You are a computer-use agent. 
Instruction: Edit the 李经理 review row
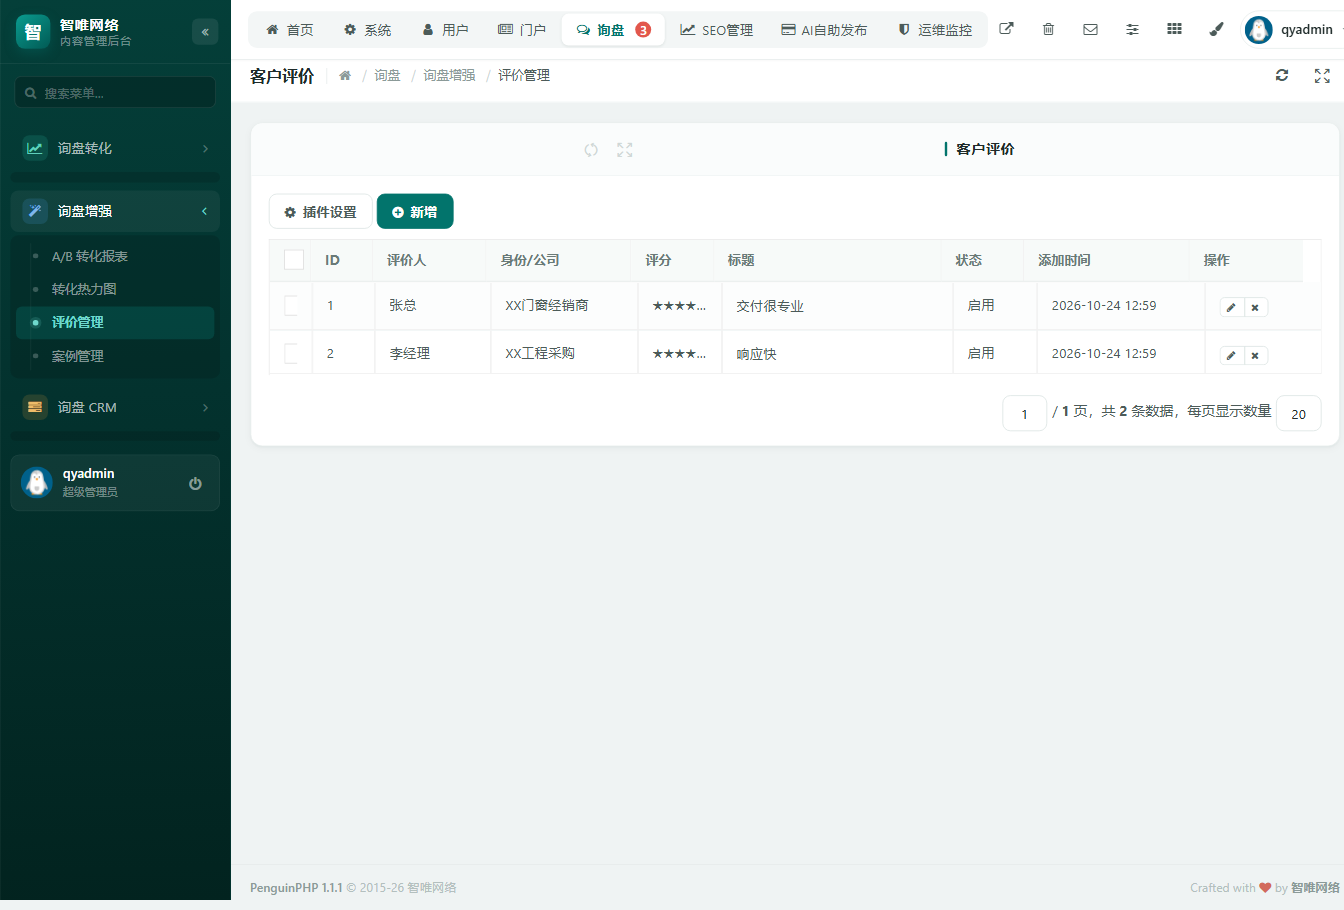tap(1231, 355)
